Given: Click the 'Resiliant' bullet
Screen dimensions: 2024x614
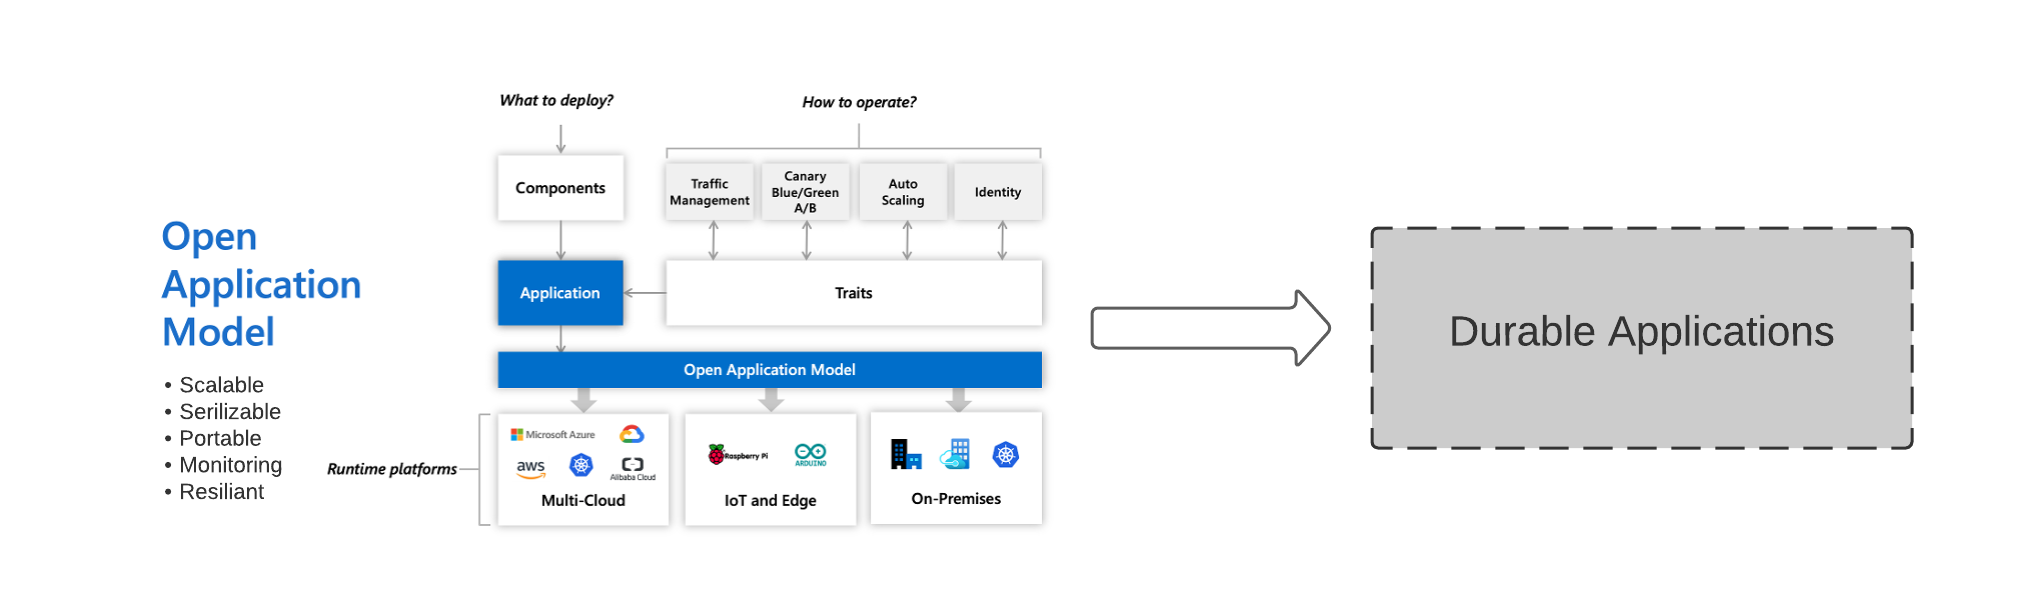Looking at the screenshot, I should click(x=221, y=492).
